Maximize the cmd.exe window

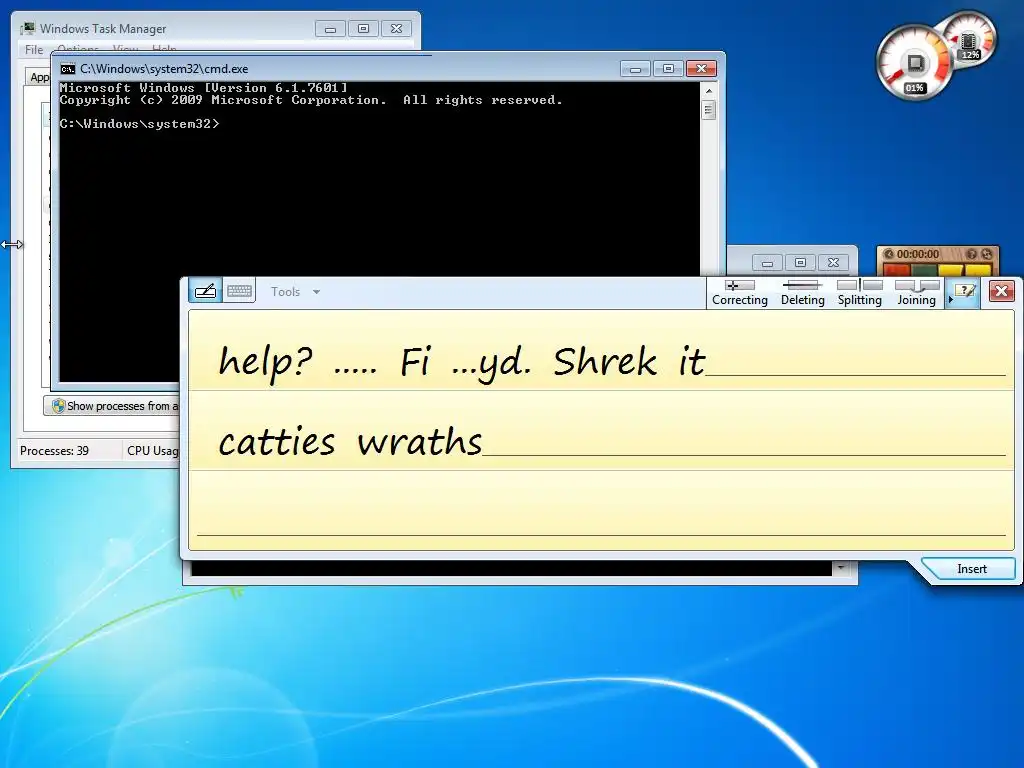[x=668, y=69]
